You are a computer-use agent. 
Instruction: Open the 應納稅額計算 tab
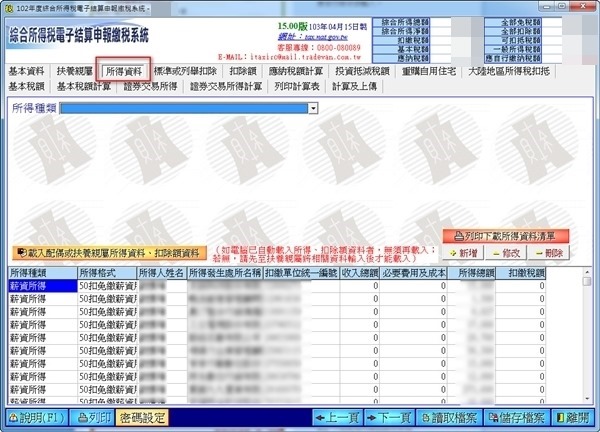(x=296, y=71)
